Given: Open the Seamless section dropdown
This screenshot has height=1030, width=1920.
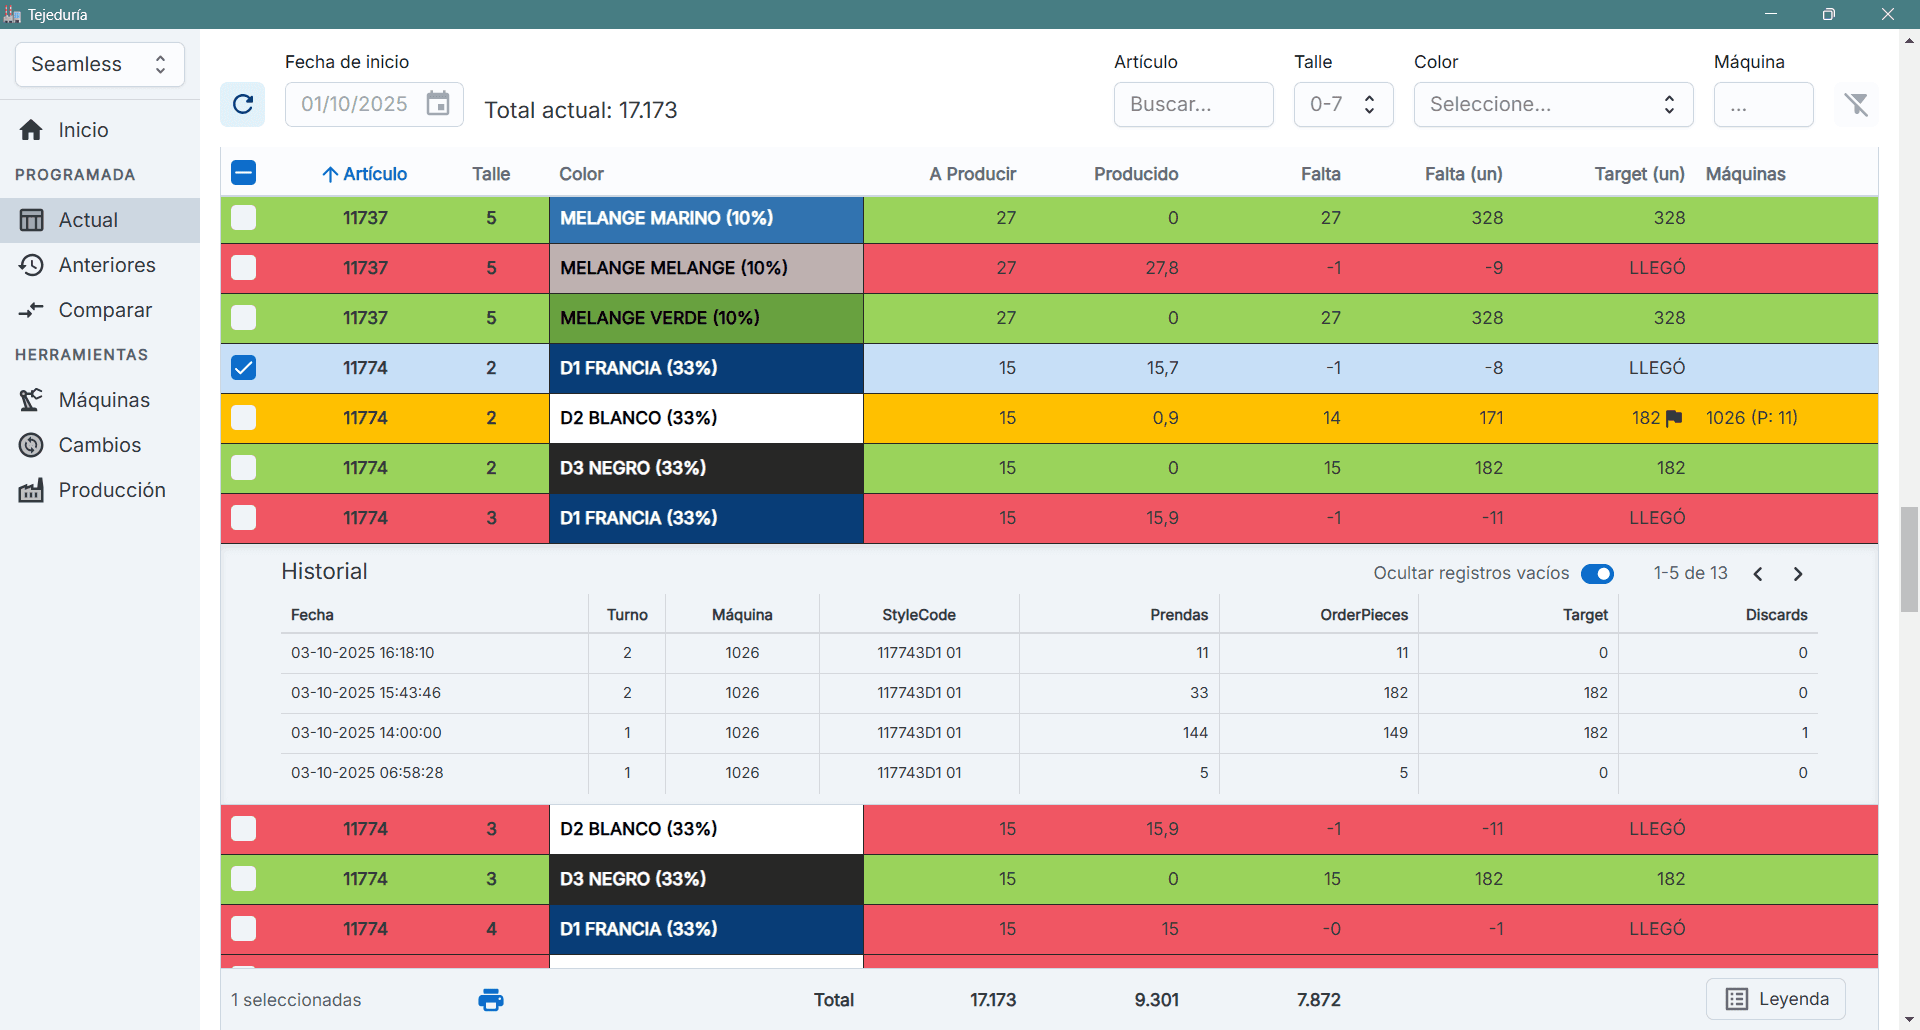Looking at the screenshot, I should [x=100, y=64].
